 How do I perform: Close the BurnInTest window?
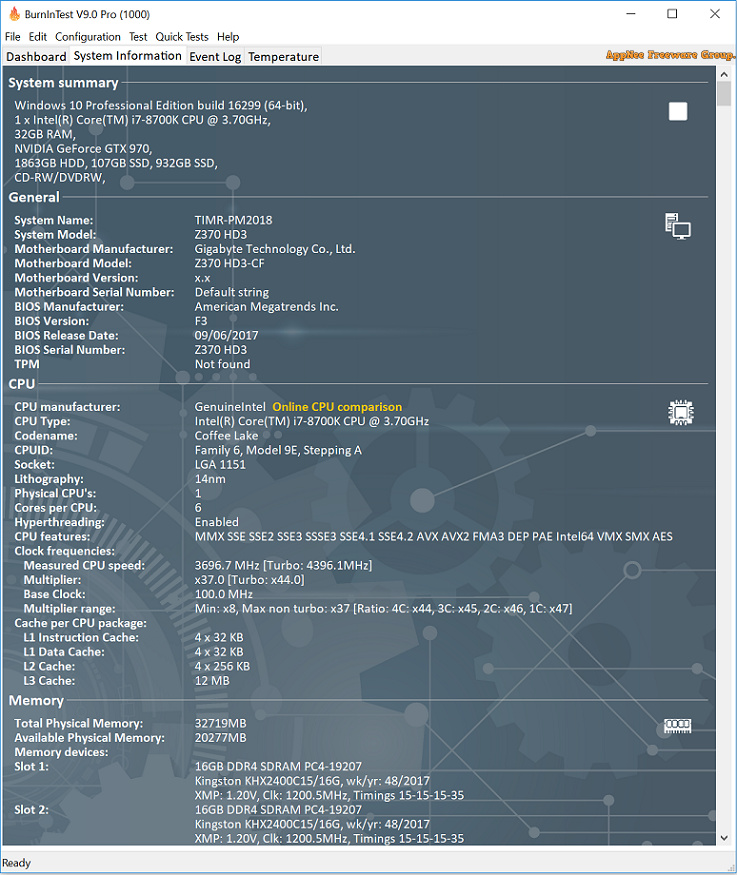(x=715, y=14)
